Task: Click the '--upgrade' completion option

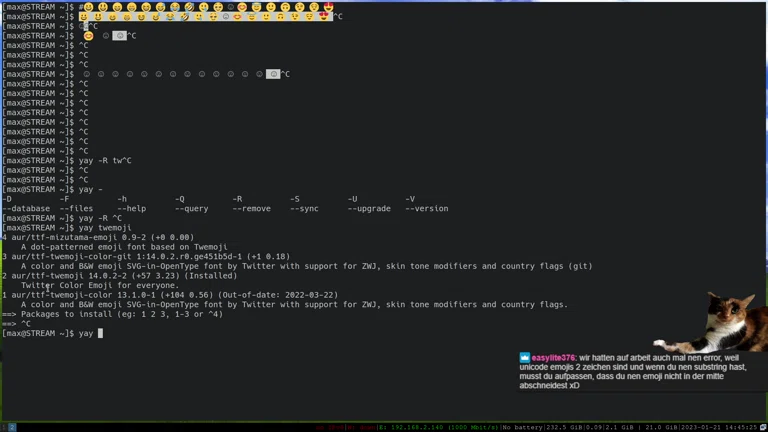Action: click(x=369, y=209)
